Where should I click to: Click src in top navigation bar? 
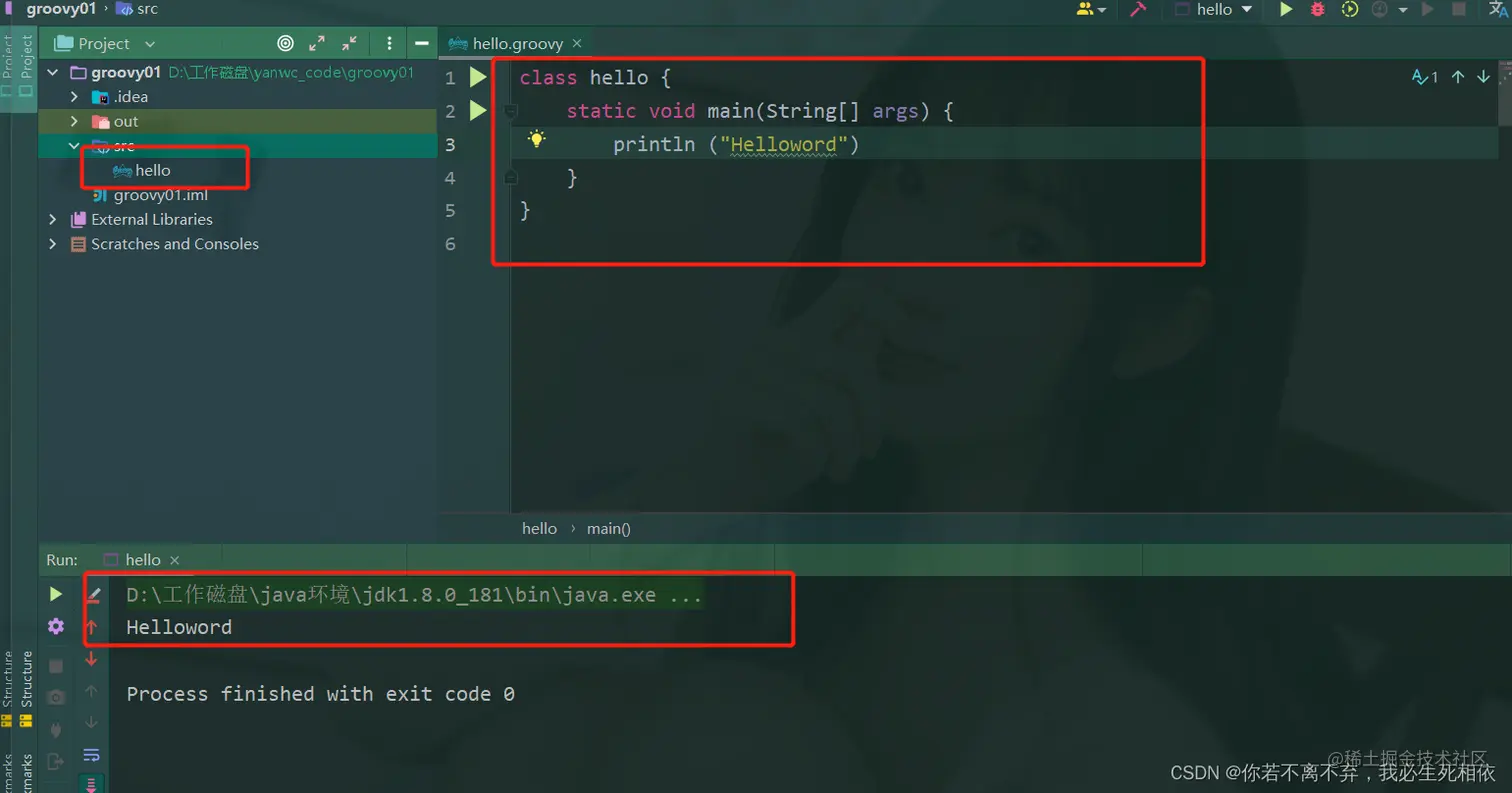tap(137, 9)
